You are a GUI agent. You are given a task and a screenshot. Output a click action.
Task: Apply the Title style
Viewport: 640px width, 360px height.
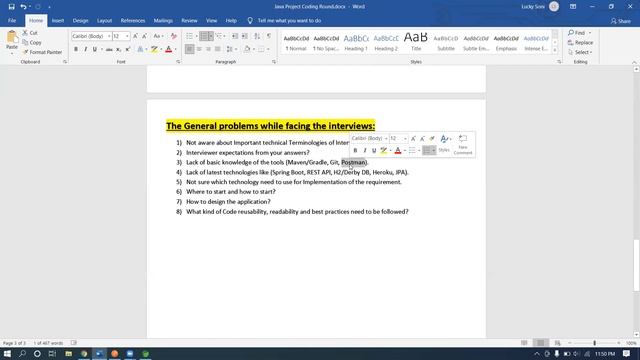416,42
